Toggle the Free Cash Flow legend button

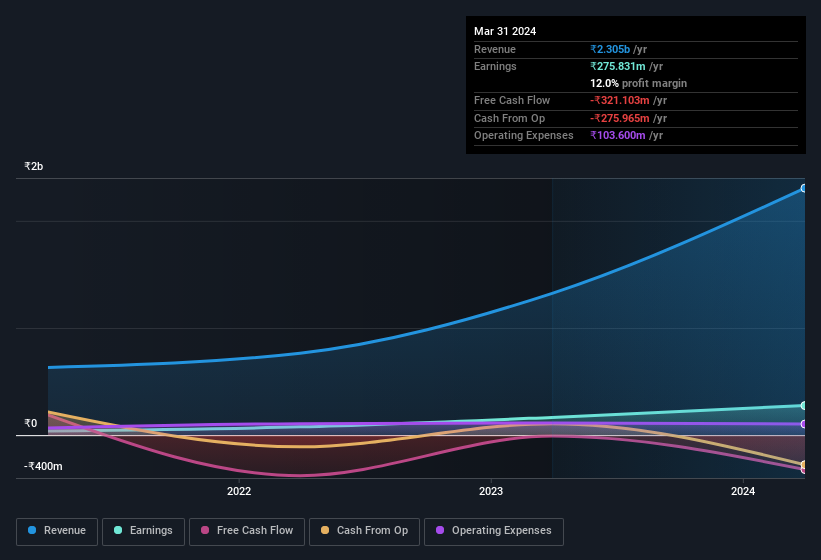[x=247, y=531]
